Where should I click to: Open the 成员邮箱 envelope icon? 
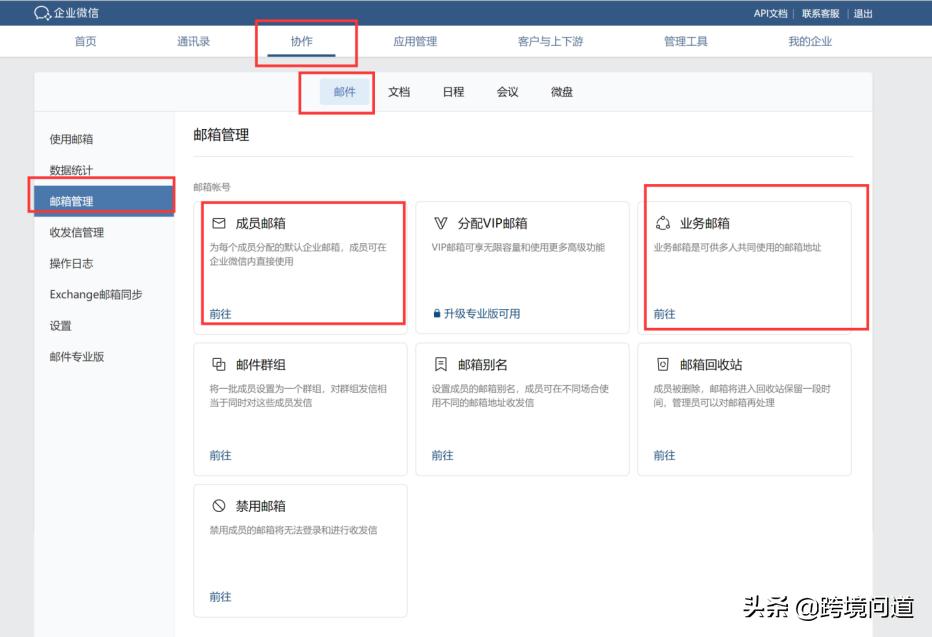click(x=221, y=222)
